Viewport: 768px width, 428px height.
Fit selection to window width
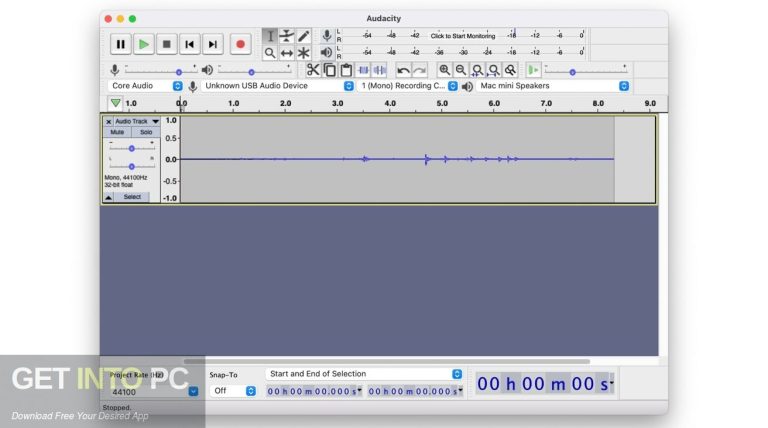(477, 70)
